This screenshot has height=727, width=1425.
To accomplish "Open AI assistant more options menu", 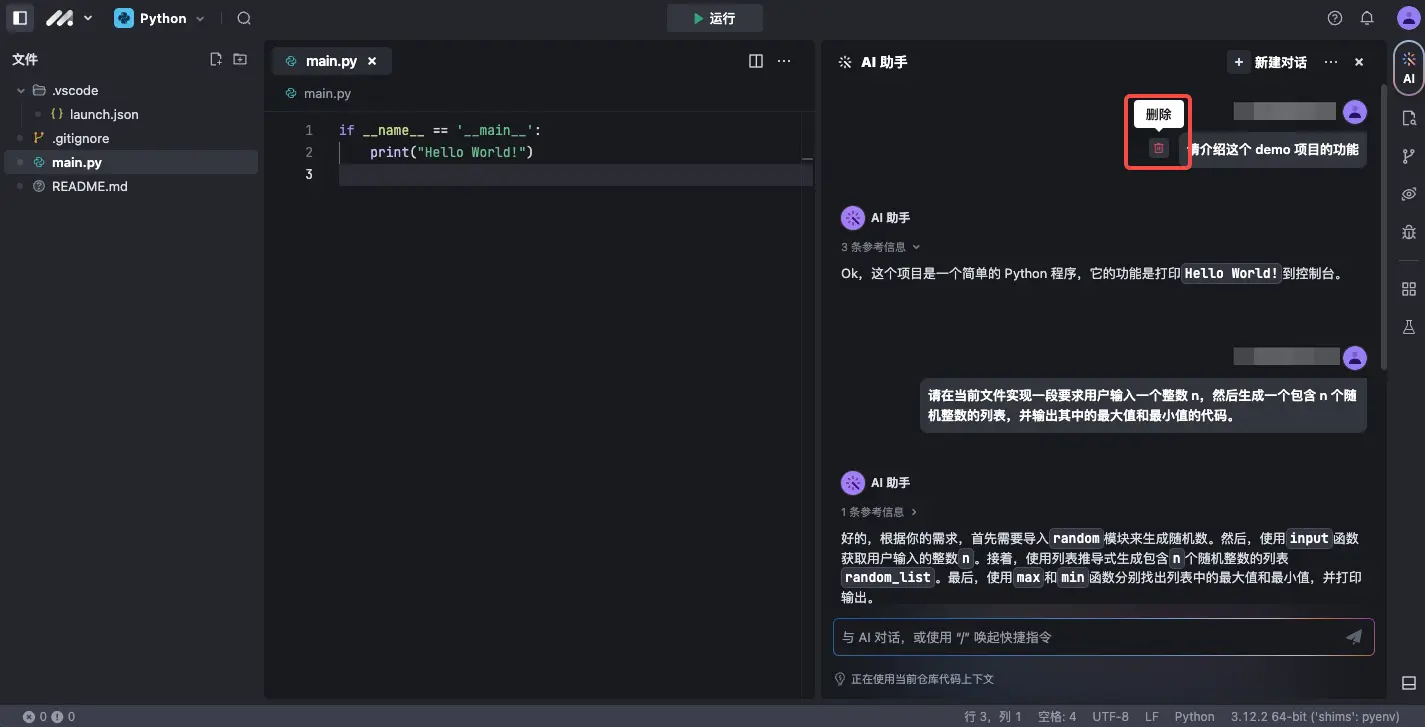I will pyautogui.click(x=1330, y=62).
